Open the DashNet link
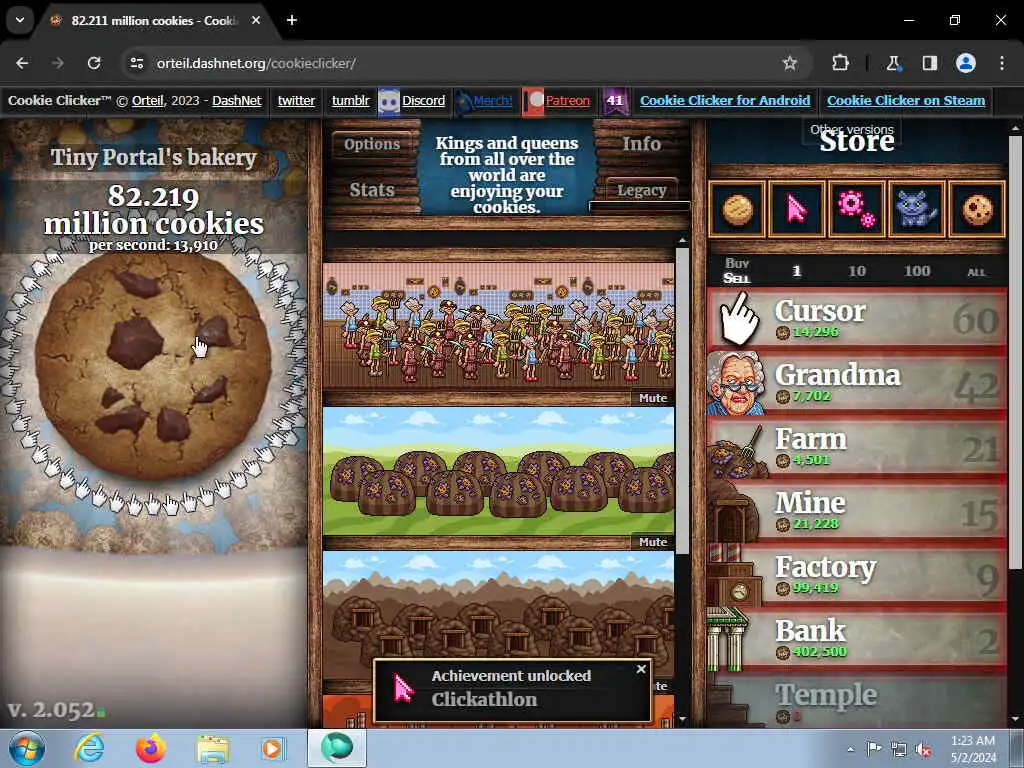This screenshot has width=1024, height=768. click(x=236, y=101)
